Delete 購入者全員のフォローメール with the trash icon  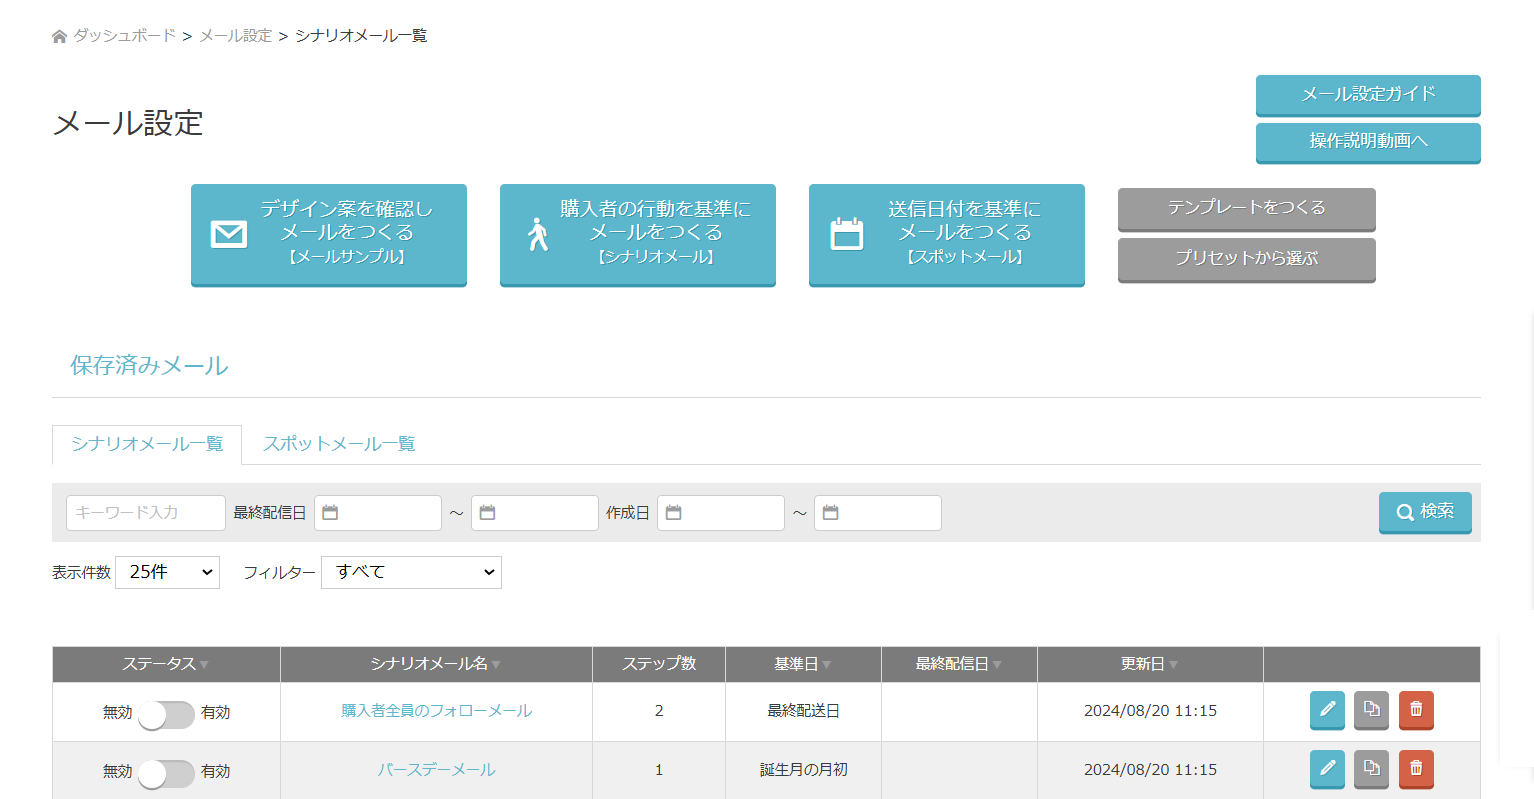coord(1416,710)
